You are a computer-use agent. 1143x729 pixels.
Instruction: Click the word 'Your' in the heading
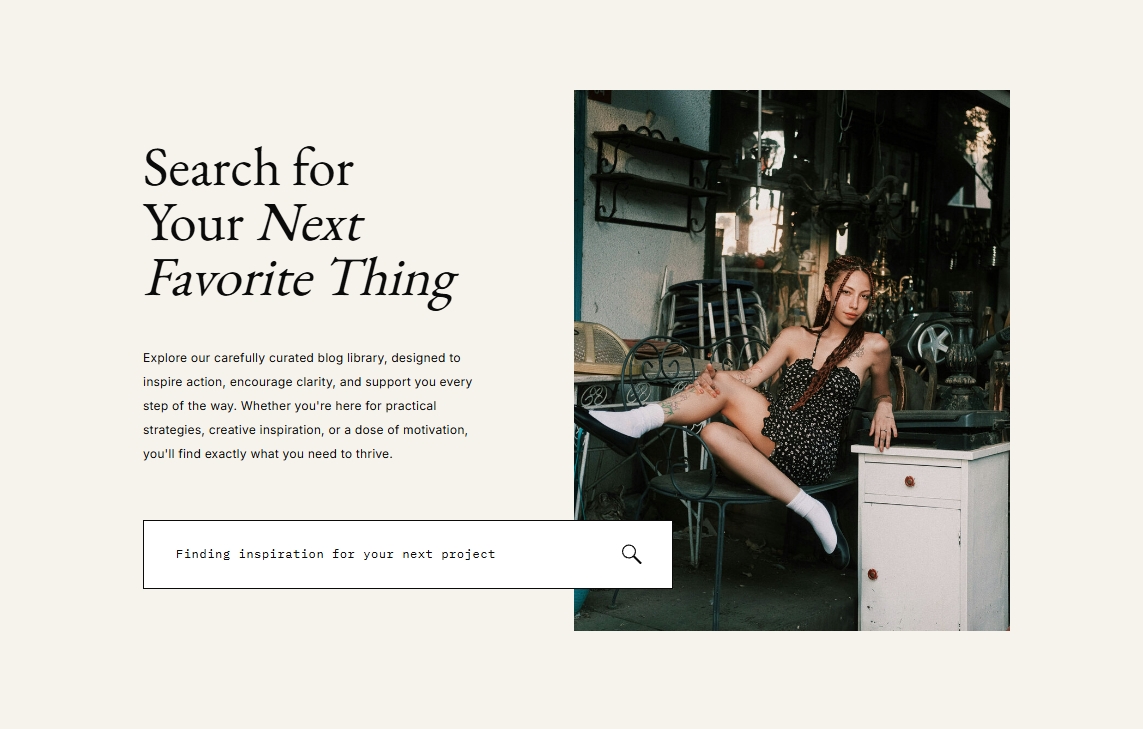tap(193, 223)
